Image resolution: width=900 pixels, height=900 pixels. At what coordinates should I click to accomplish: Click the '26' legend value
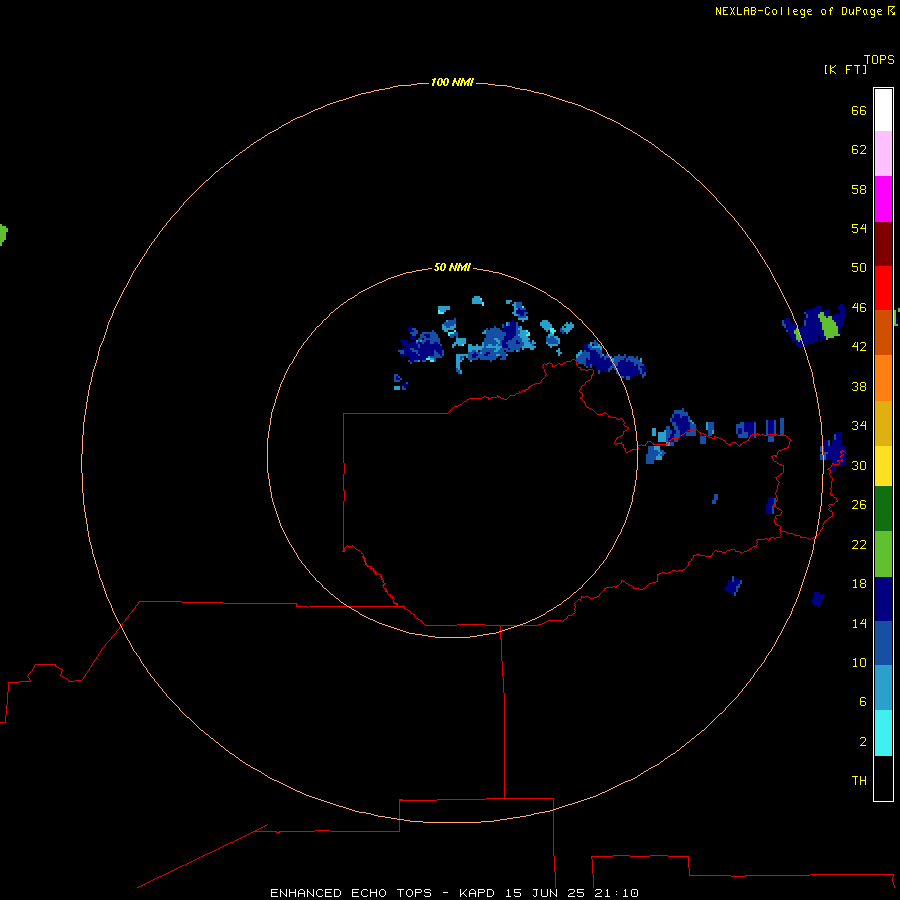point(859,505)
